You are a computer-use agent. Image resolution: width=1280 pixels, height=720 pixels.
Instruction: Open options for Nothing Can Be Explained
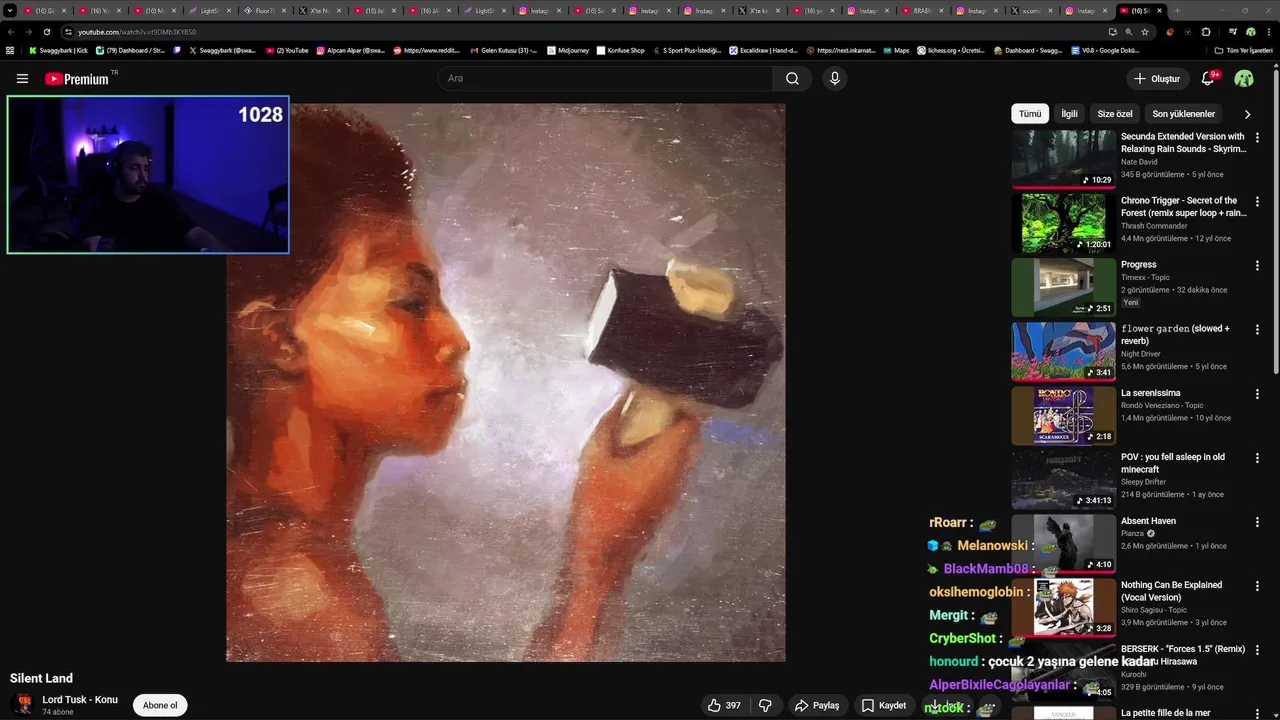click(x=1257, y=585)
